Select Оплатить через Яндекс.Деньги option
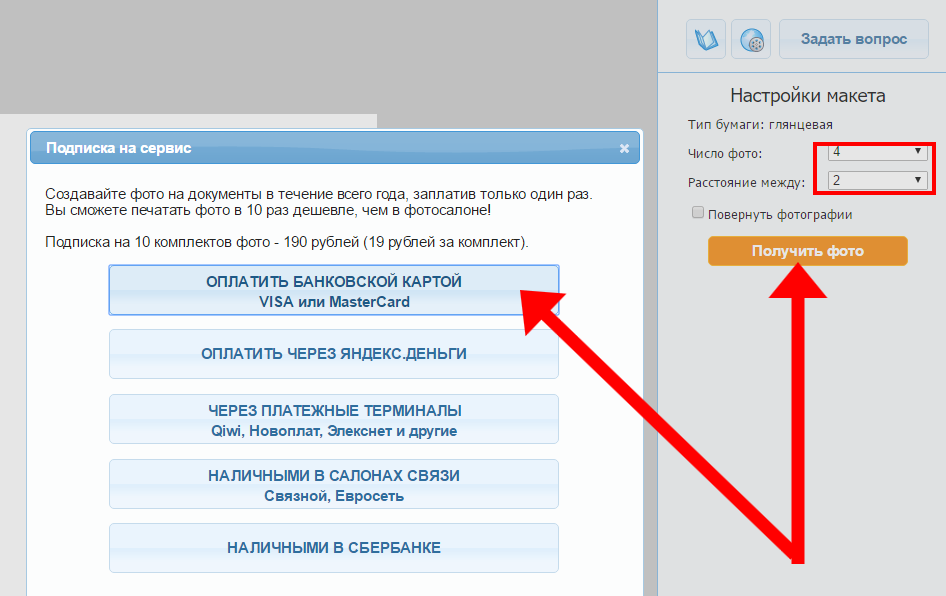This screenshot has height=596, width=946. [333, 354]
